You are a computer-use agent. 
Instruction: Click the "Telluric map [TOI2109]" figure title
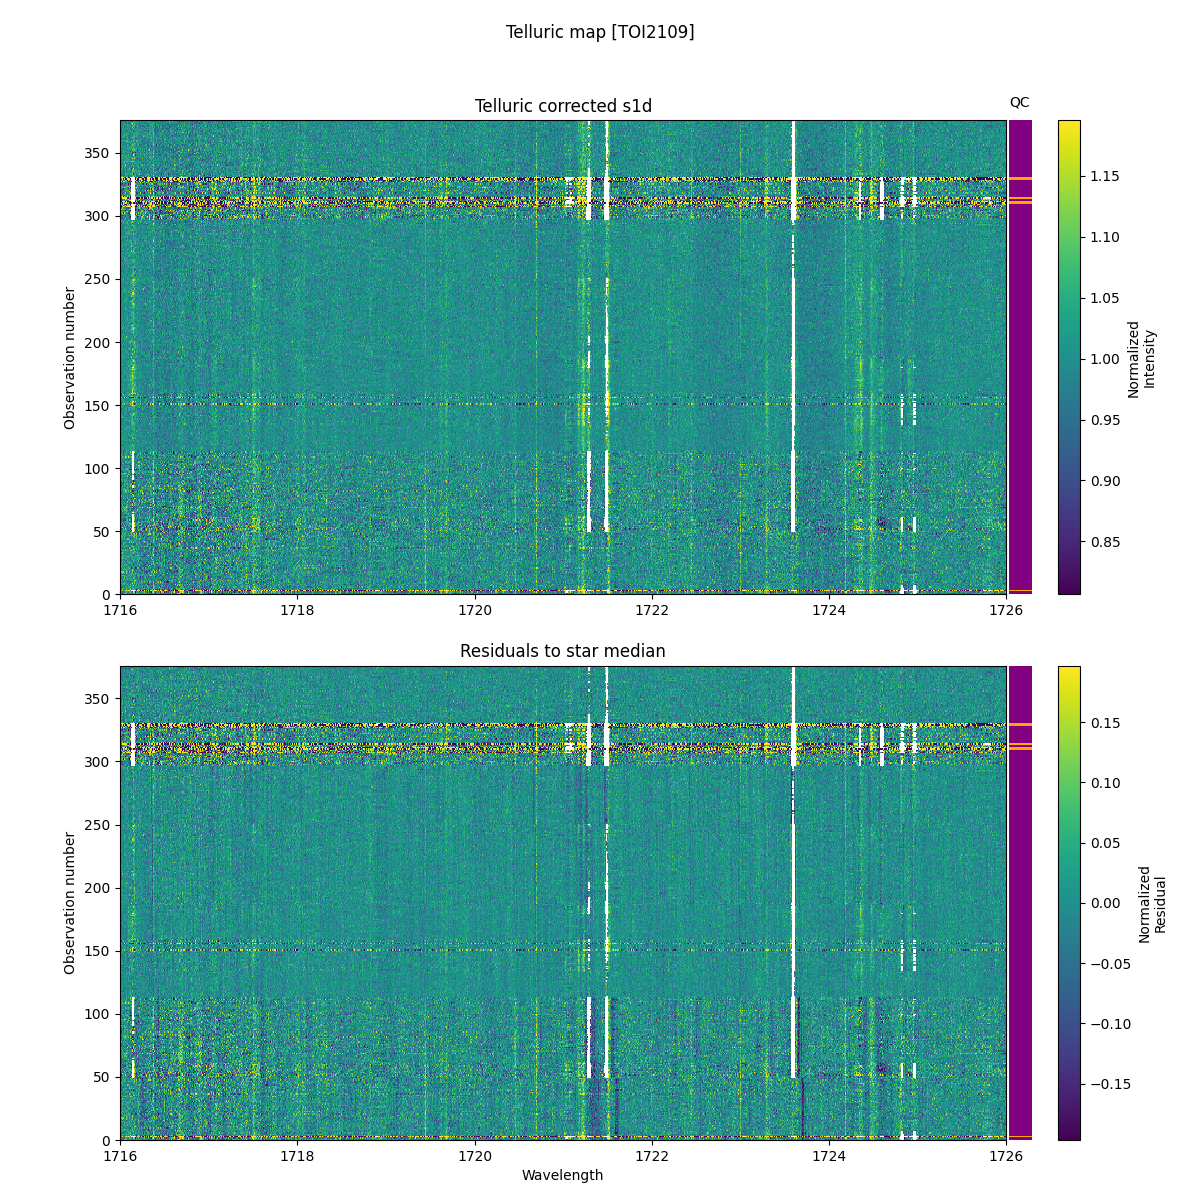coord(600,32)
